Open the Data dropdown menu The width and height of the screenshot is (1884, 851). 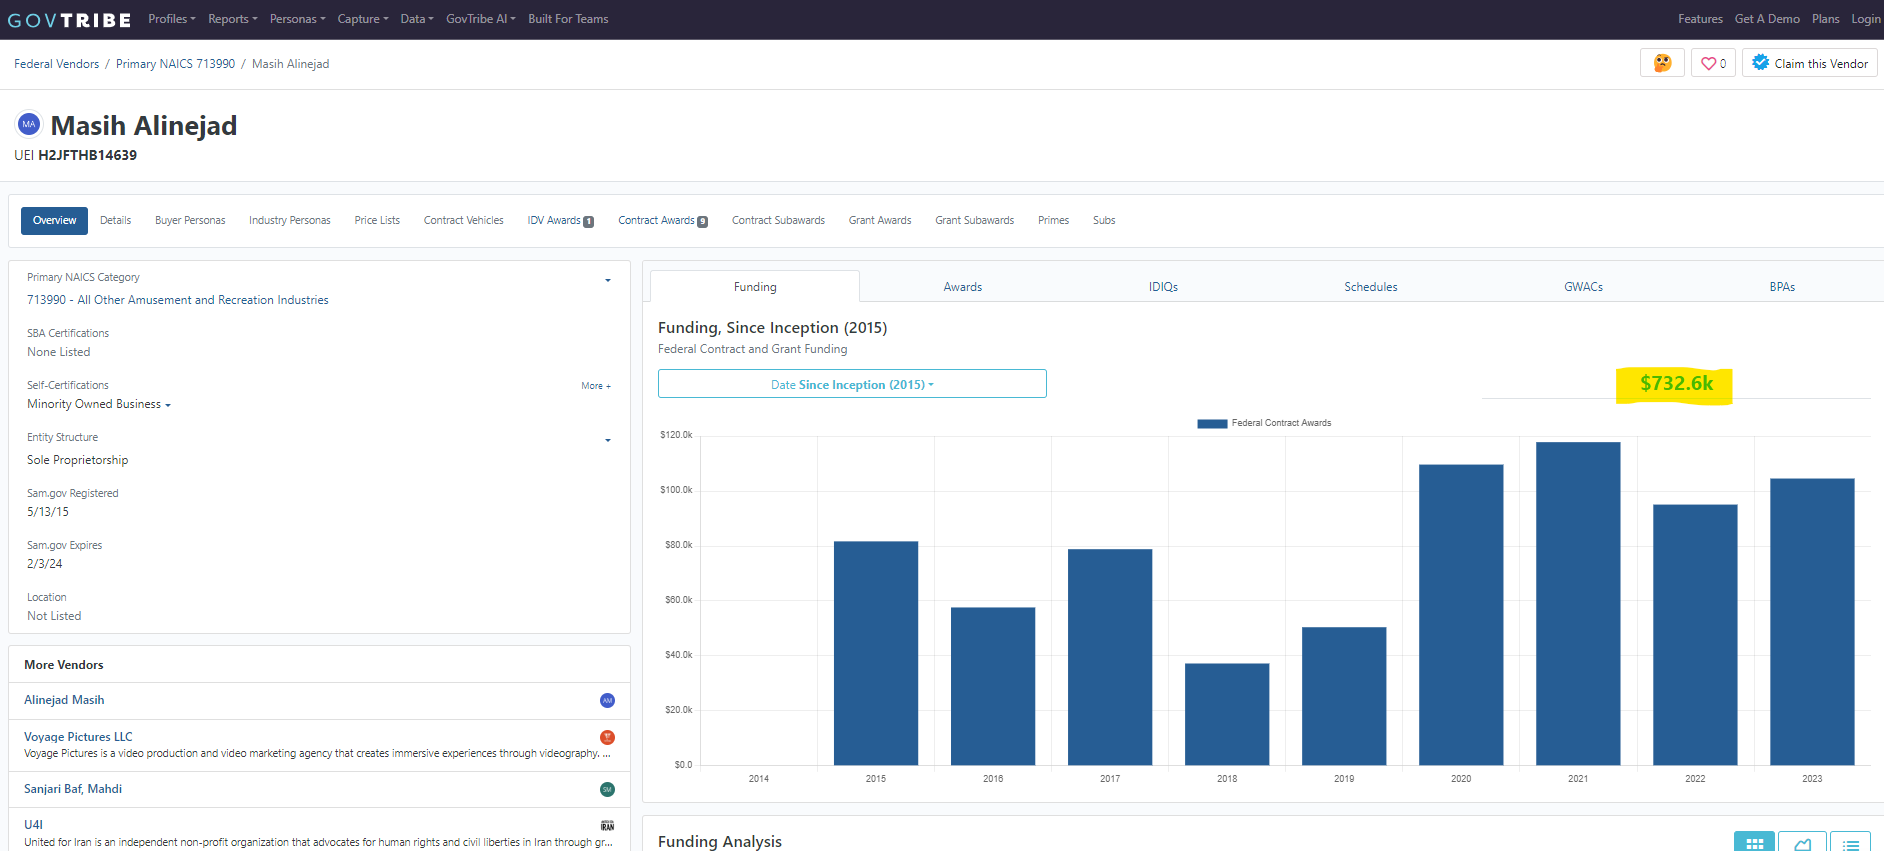[417, 19]
